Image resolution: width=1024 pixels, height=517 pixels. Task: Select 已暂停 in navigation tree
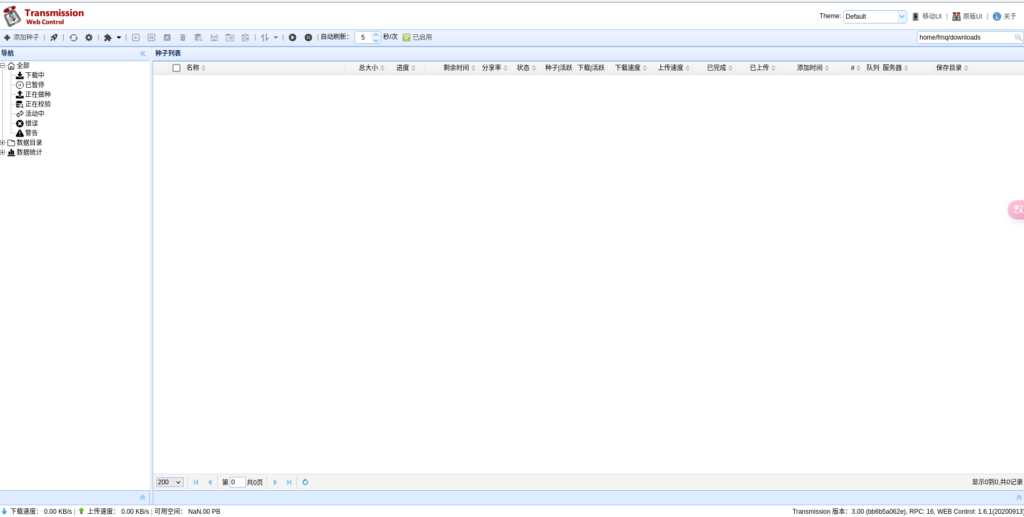34,85
